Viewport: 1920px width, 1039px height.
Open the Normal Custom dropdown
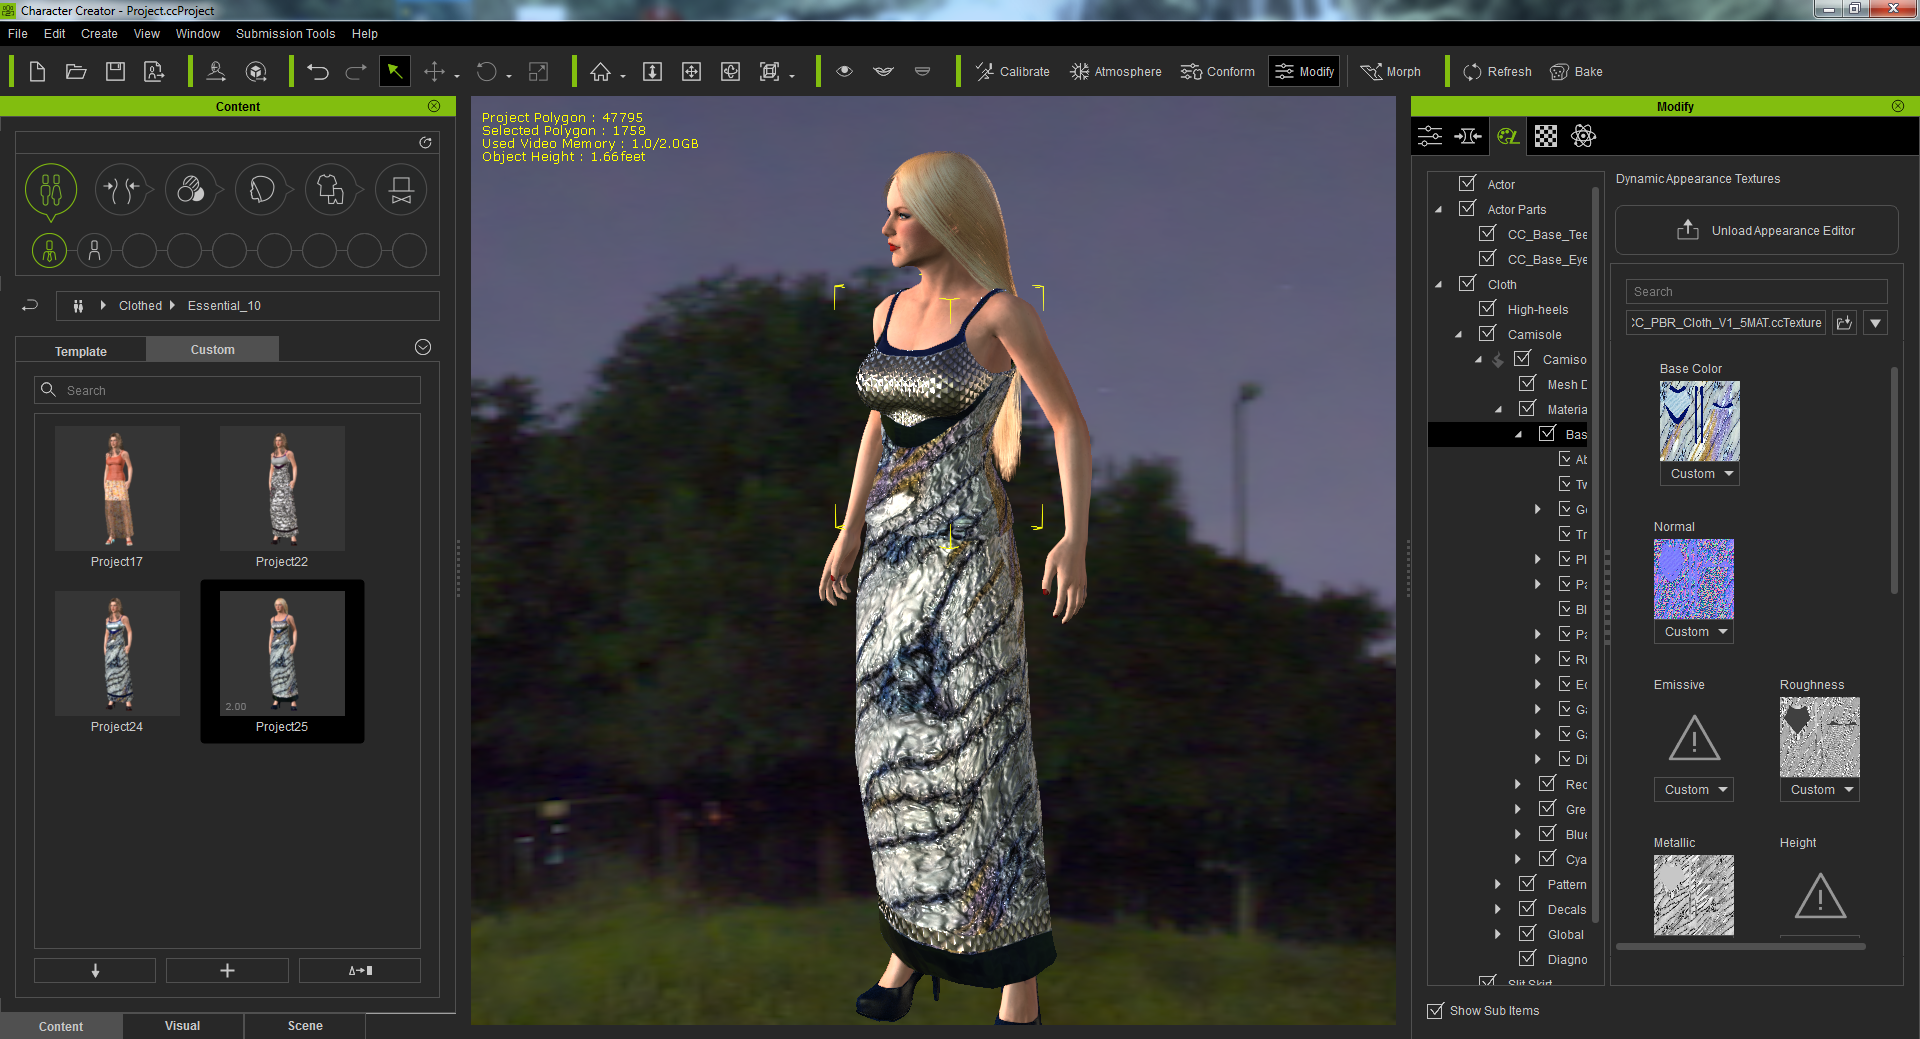click(1694, 632)
